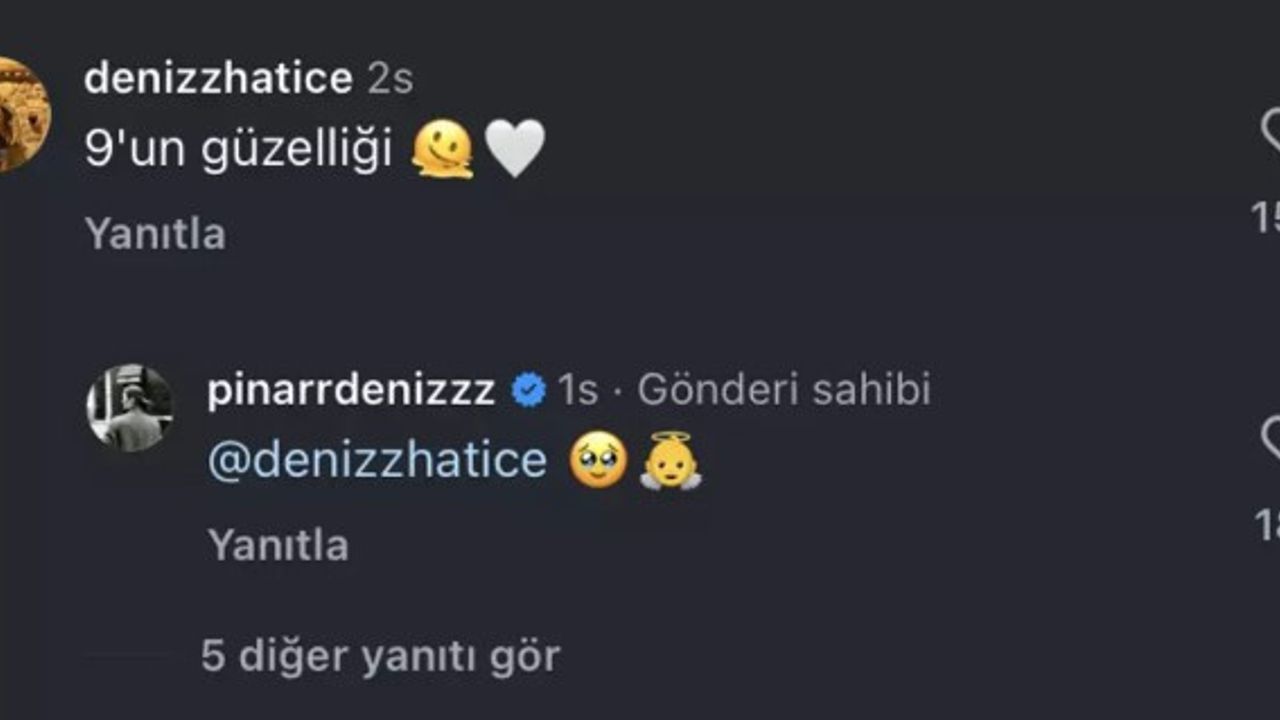Open the like count on denizzhatice's comment
The image size is (1280, 720).
(x=1266, y=217)
